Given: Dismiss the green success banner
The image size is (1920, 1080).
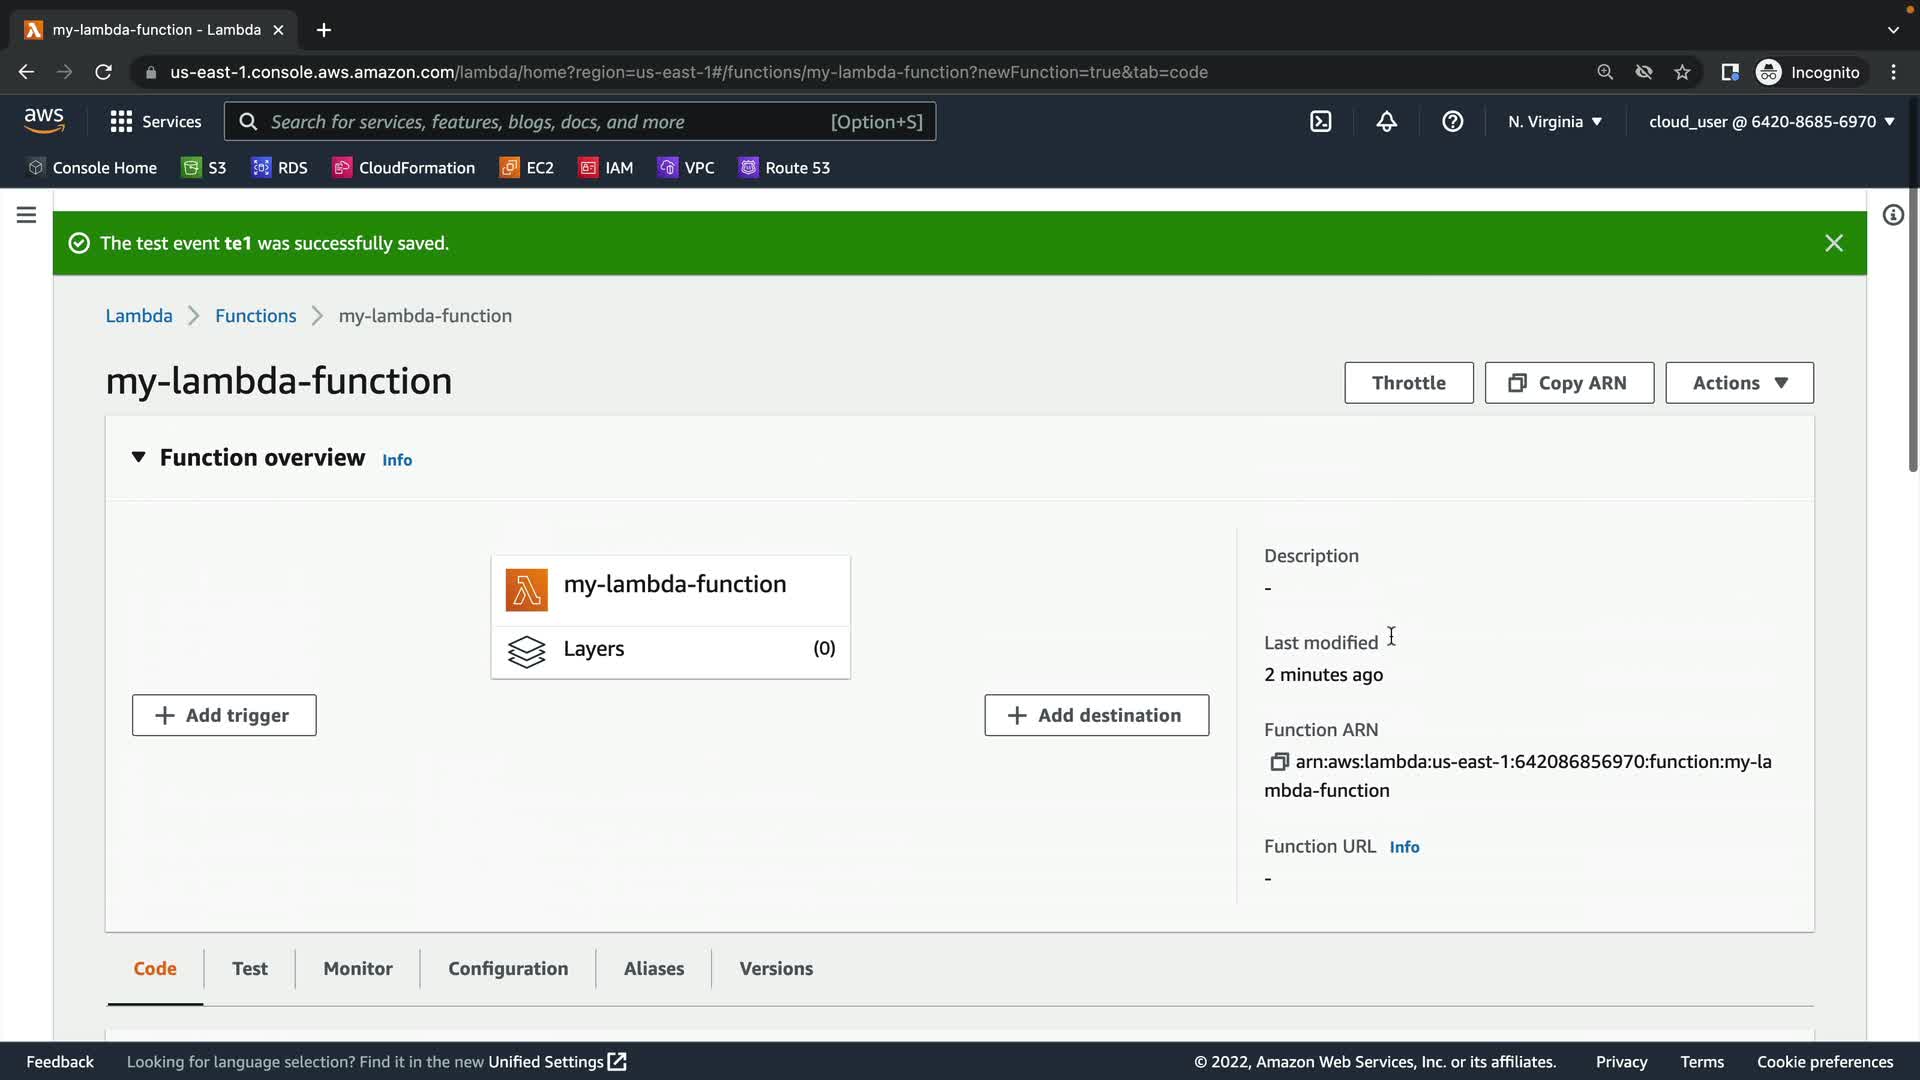Looking at the screenshot, I should click(1834, 244).
